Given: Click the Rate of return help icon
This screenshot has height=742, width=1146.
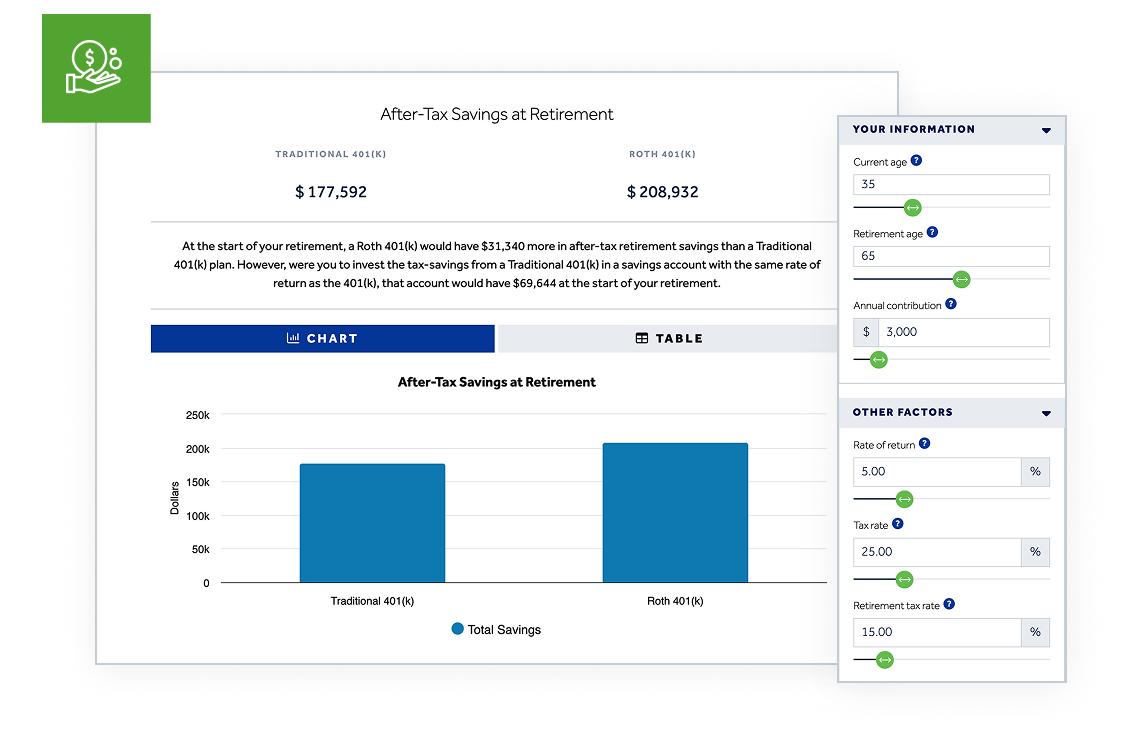Looking at the screenshot, I should click(925, 443).
